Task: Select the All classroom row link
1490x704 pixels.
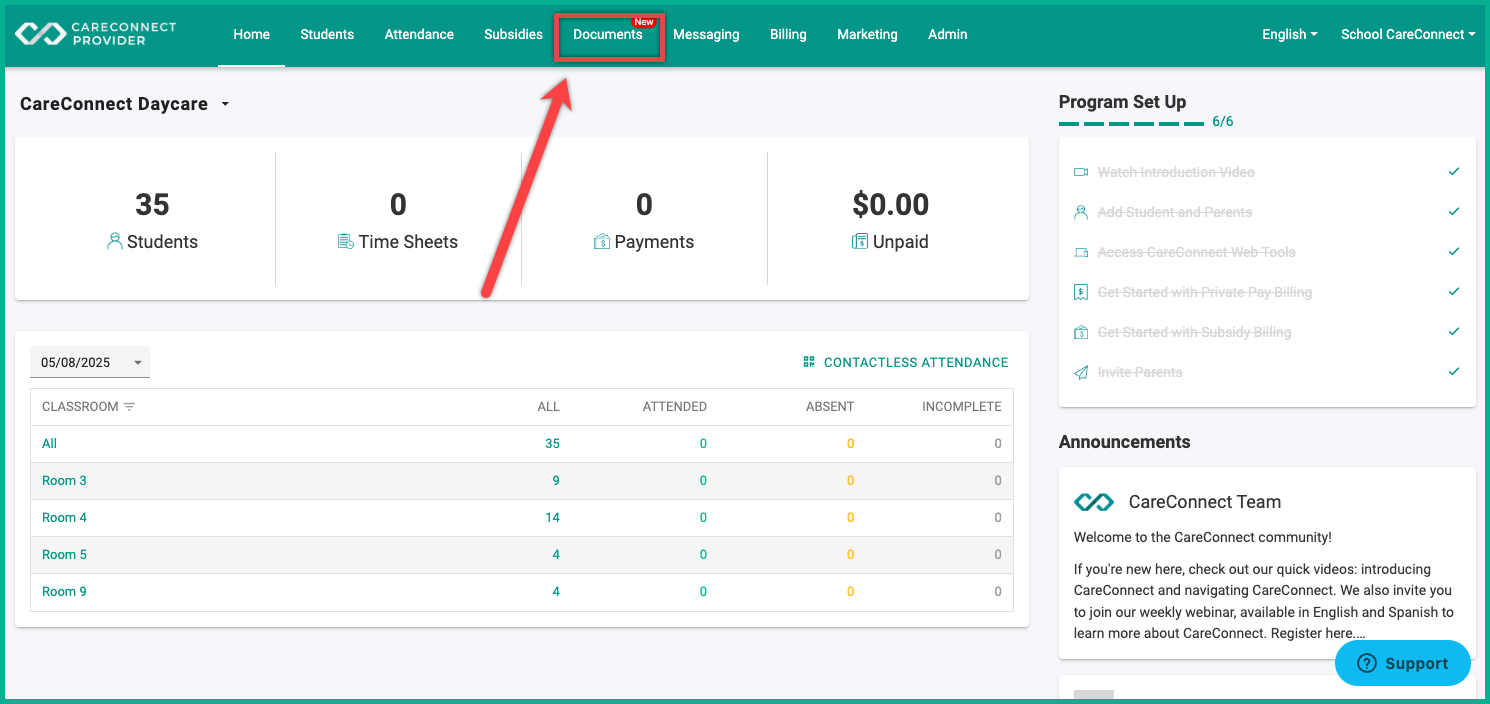Action: point(49,444)
